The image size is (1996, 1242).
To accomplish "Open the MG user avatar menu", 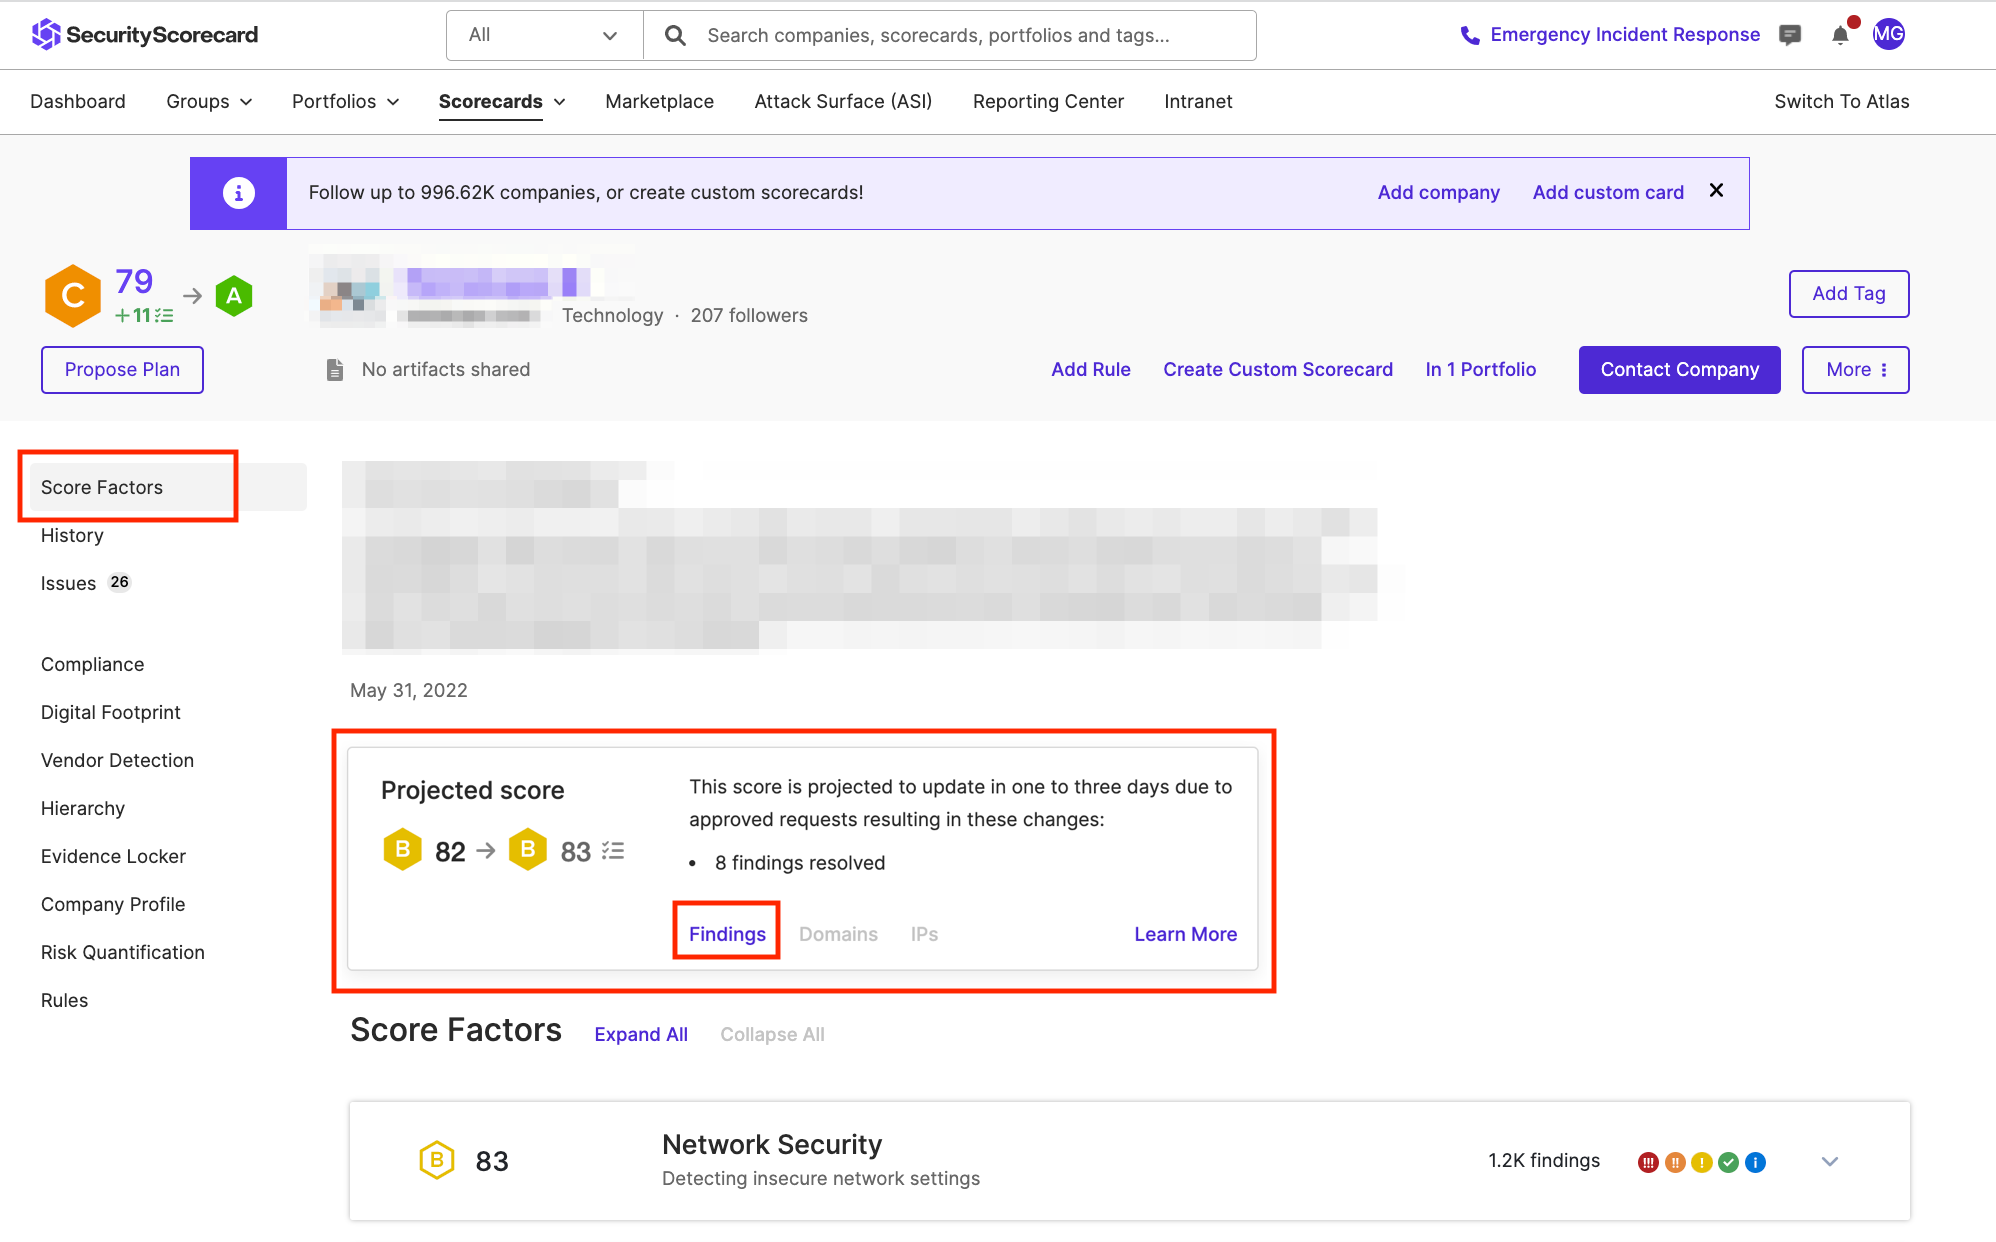I will tap(1888, 34).
